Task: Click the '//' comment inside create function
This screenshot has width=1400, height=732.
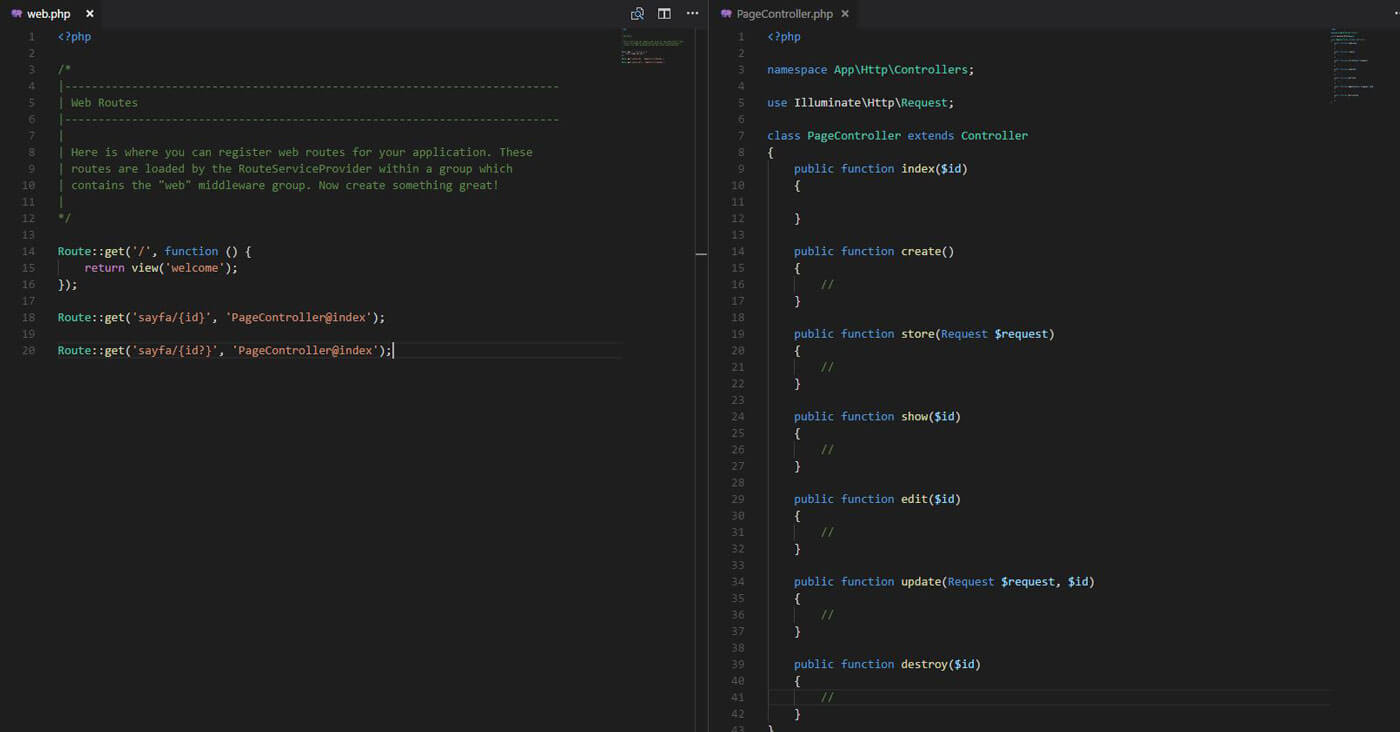Action: [x=827, y=285]
